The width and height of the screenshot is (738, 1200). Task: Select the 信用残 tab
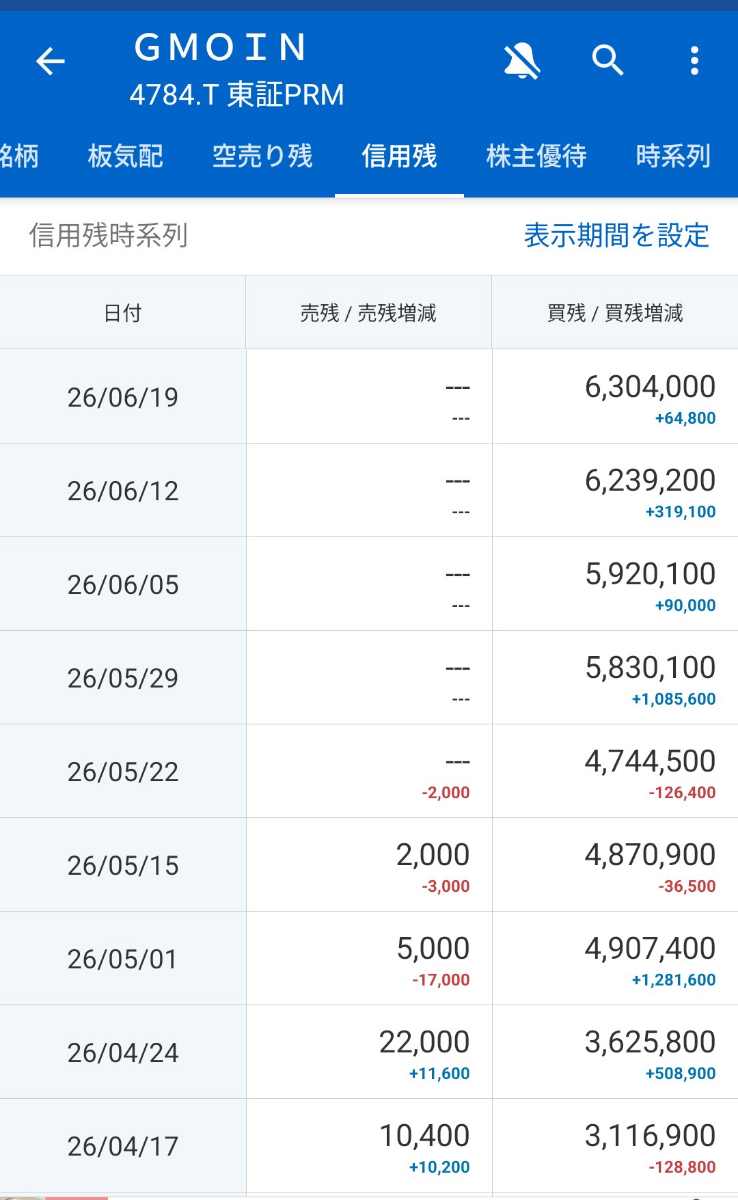tap(399, 156)
